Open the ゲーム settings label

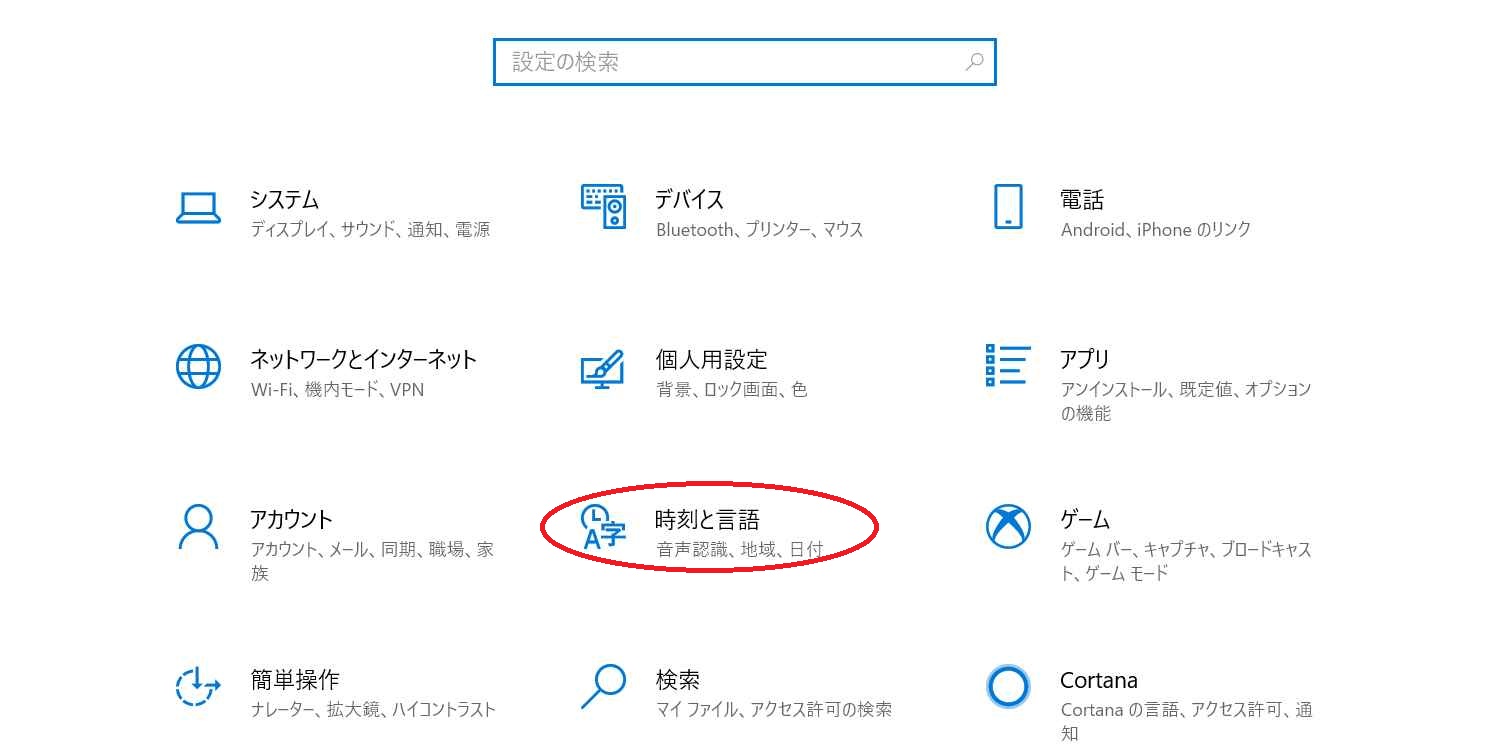point(1085,519)
